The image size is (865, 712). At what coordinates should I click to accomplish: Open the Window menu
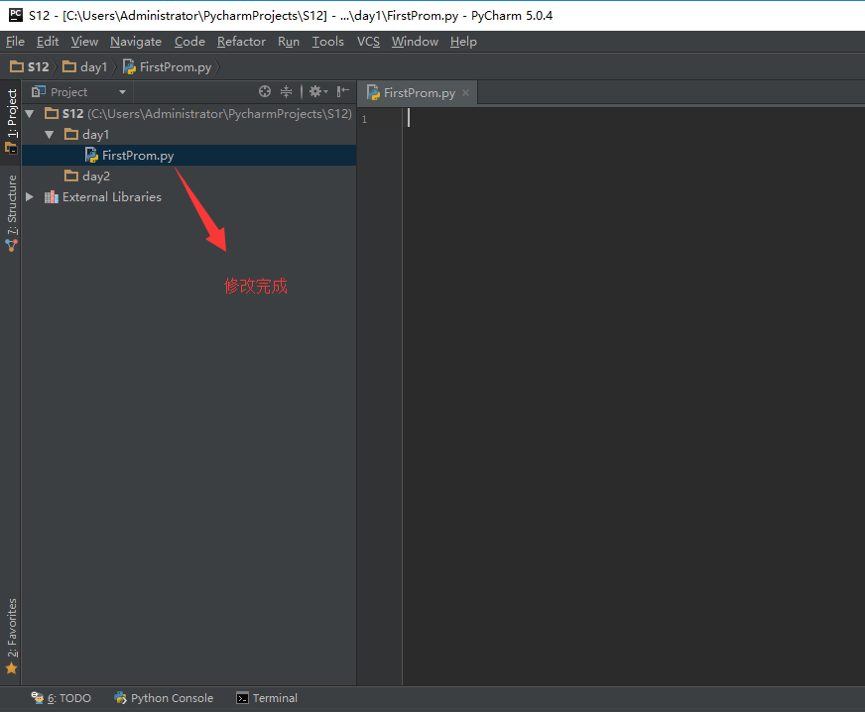(x=415, y=41)
